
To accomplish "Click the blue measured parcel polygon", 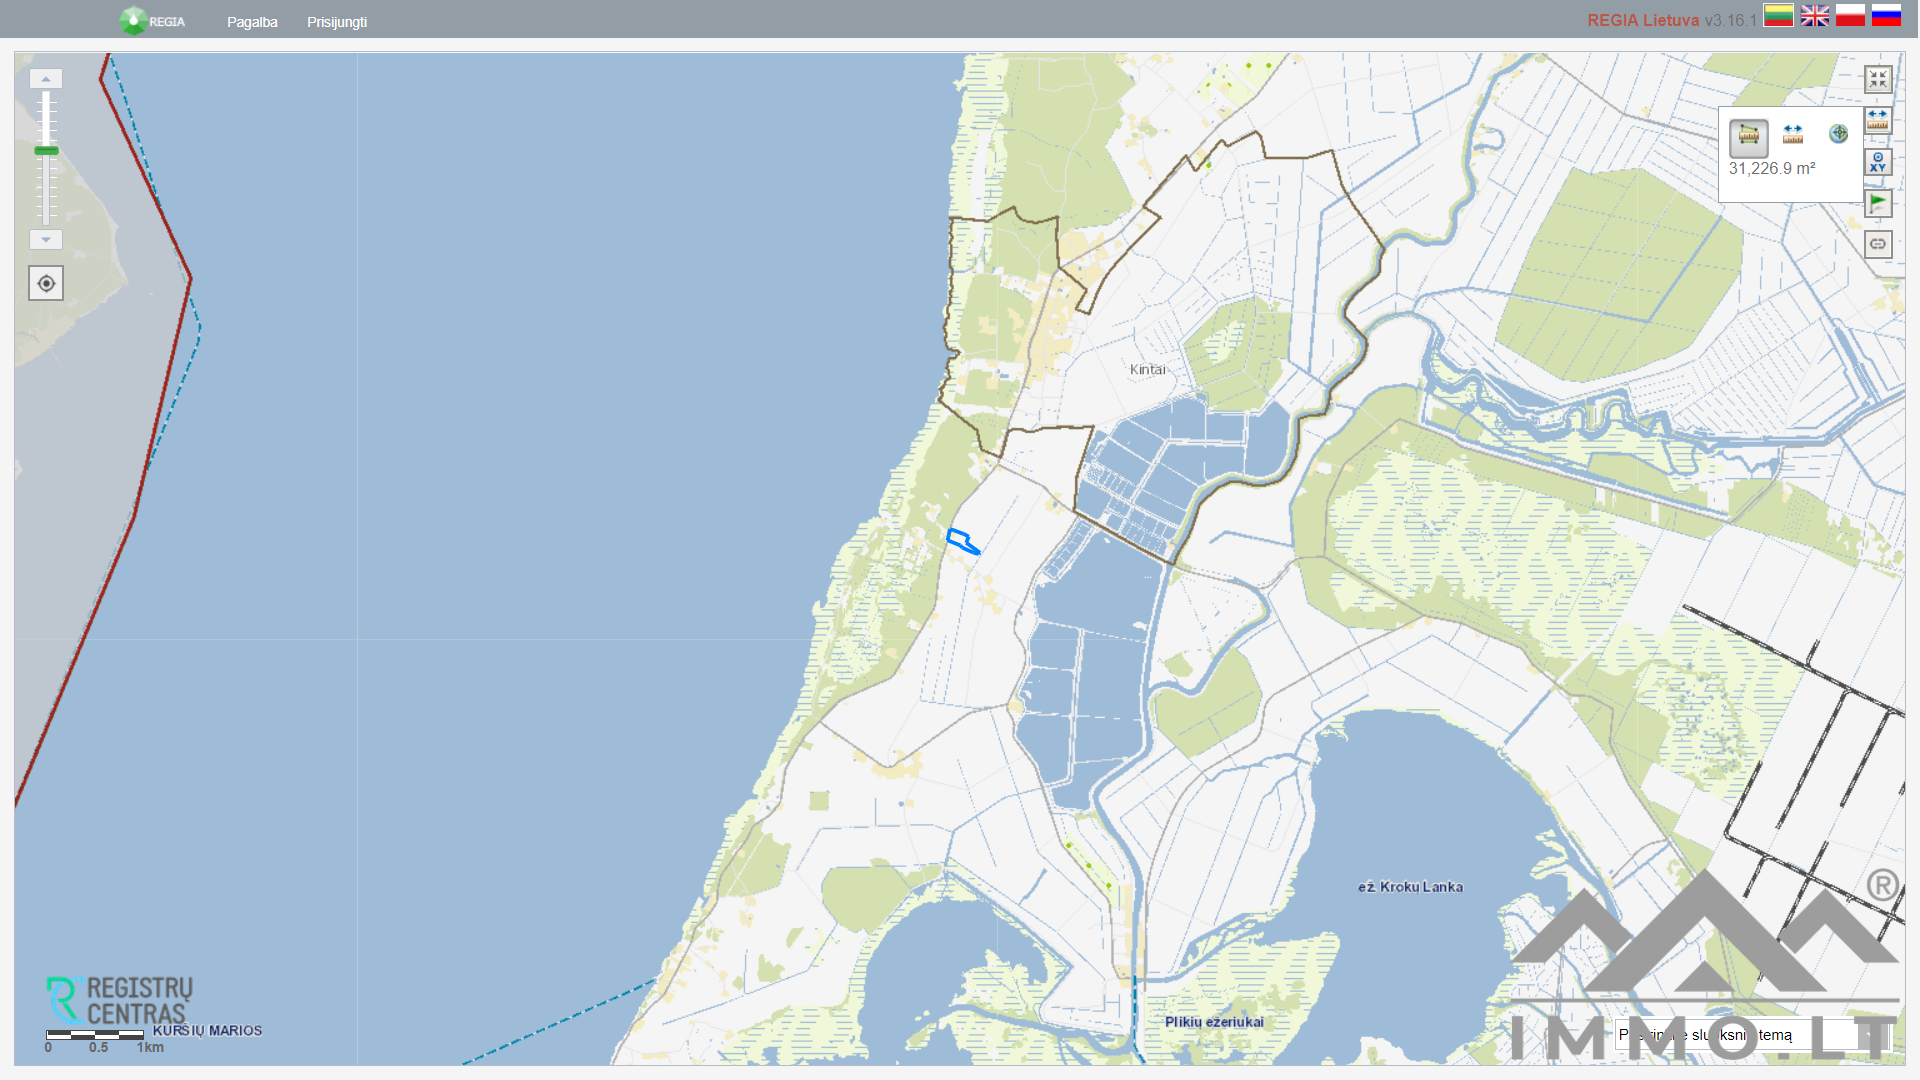I will coord(961,541).
